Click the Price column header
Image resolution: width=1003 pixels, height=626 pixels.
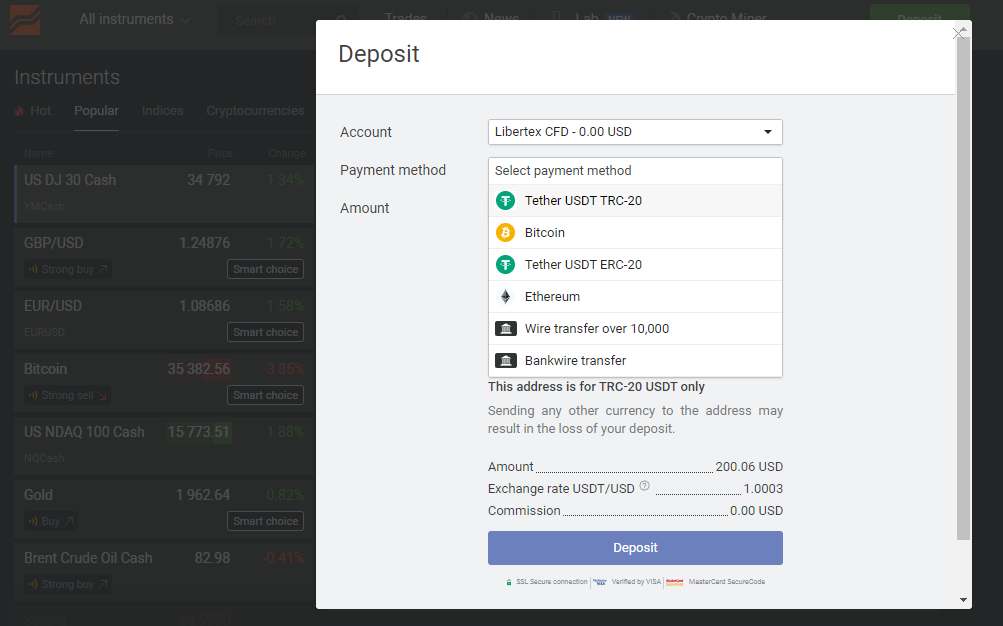[x=220, y=153]
